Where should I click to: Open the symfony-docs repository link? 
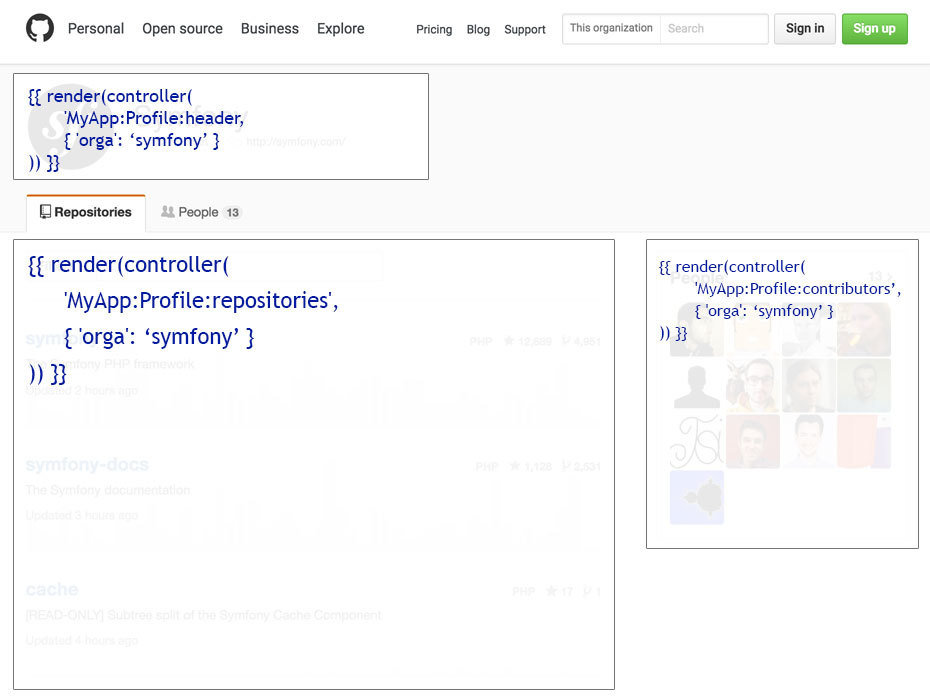click(87, 464)
